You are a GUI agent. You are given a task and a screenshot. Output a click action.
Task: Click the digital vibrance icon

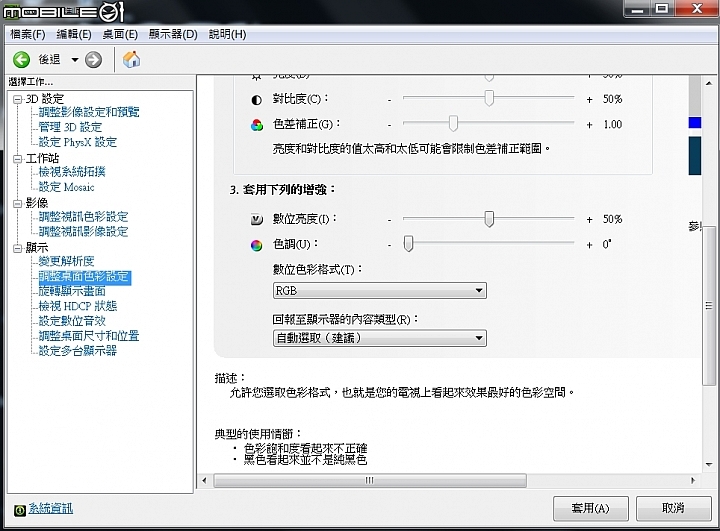(x=257, y=220)
